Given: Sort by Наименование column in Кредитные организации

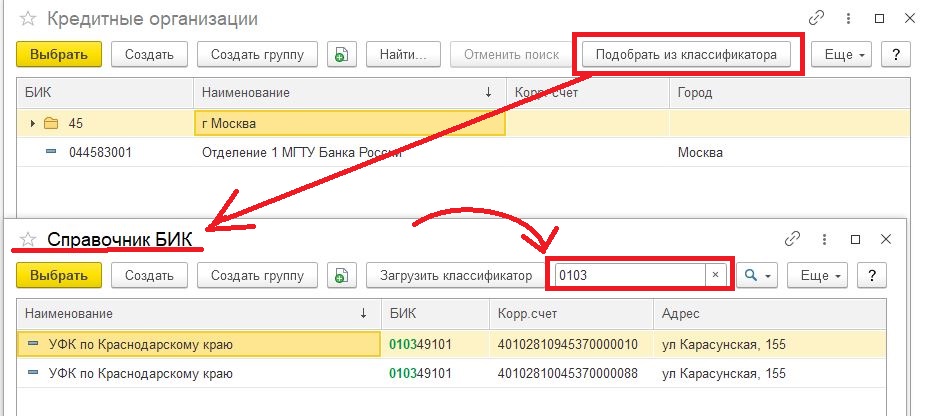Looking at the screenshot, I should (x=350, y=92).
